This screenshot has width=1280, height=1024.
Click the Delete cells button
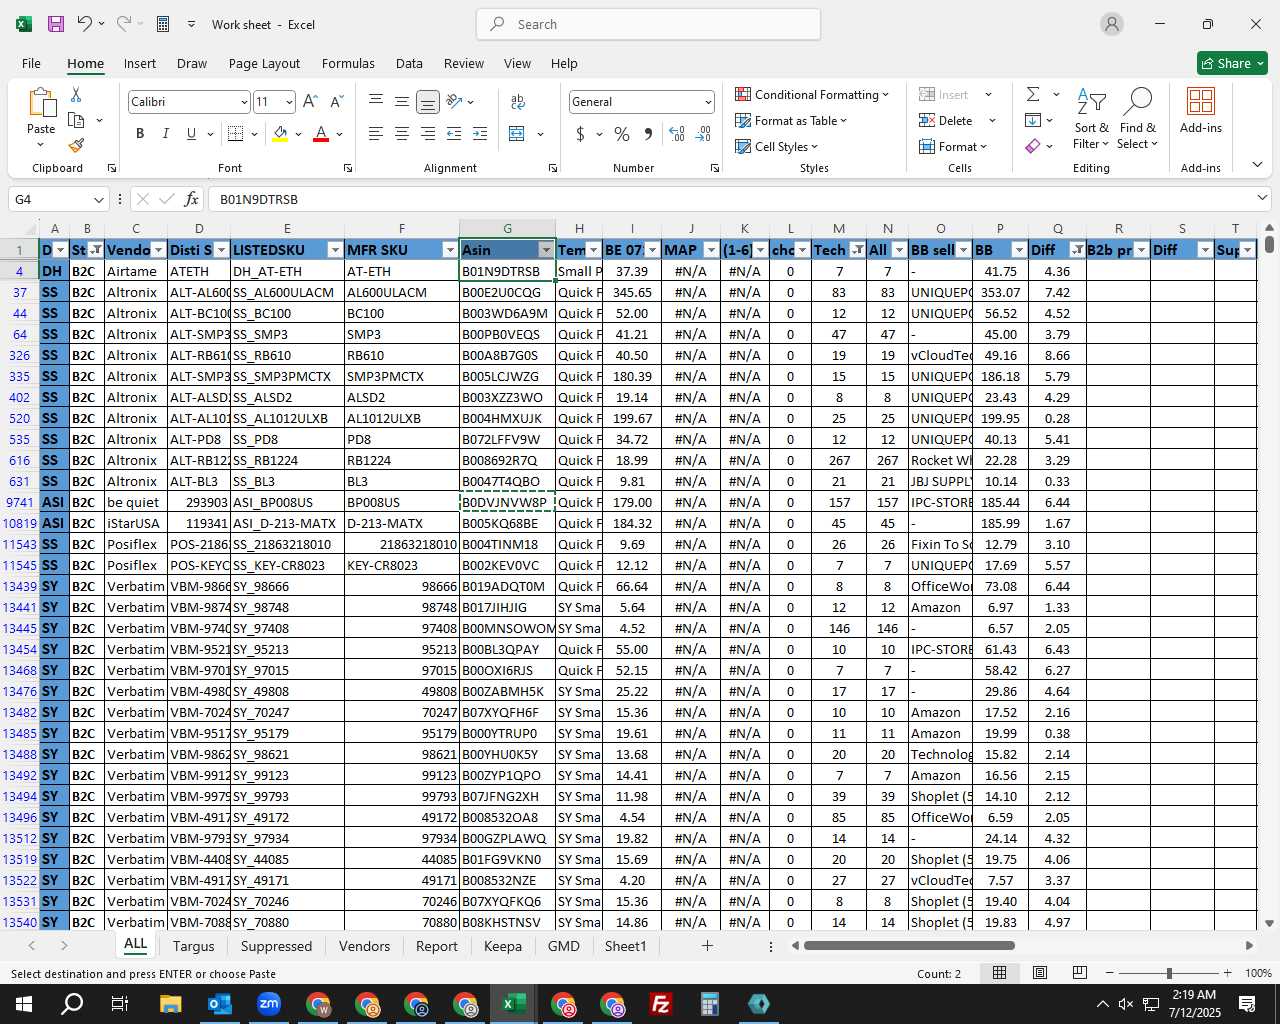(946, 120)
